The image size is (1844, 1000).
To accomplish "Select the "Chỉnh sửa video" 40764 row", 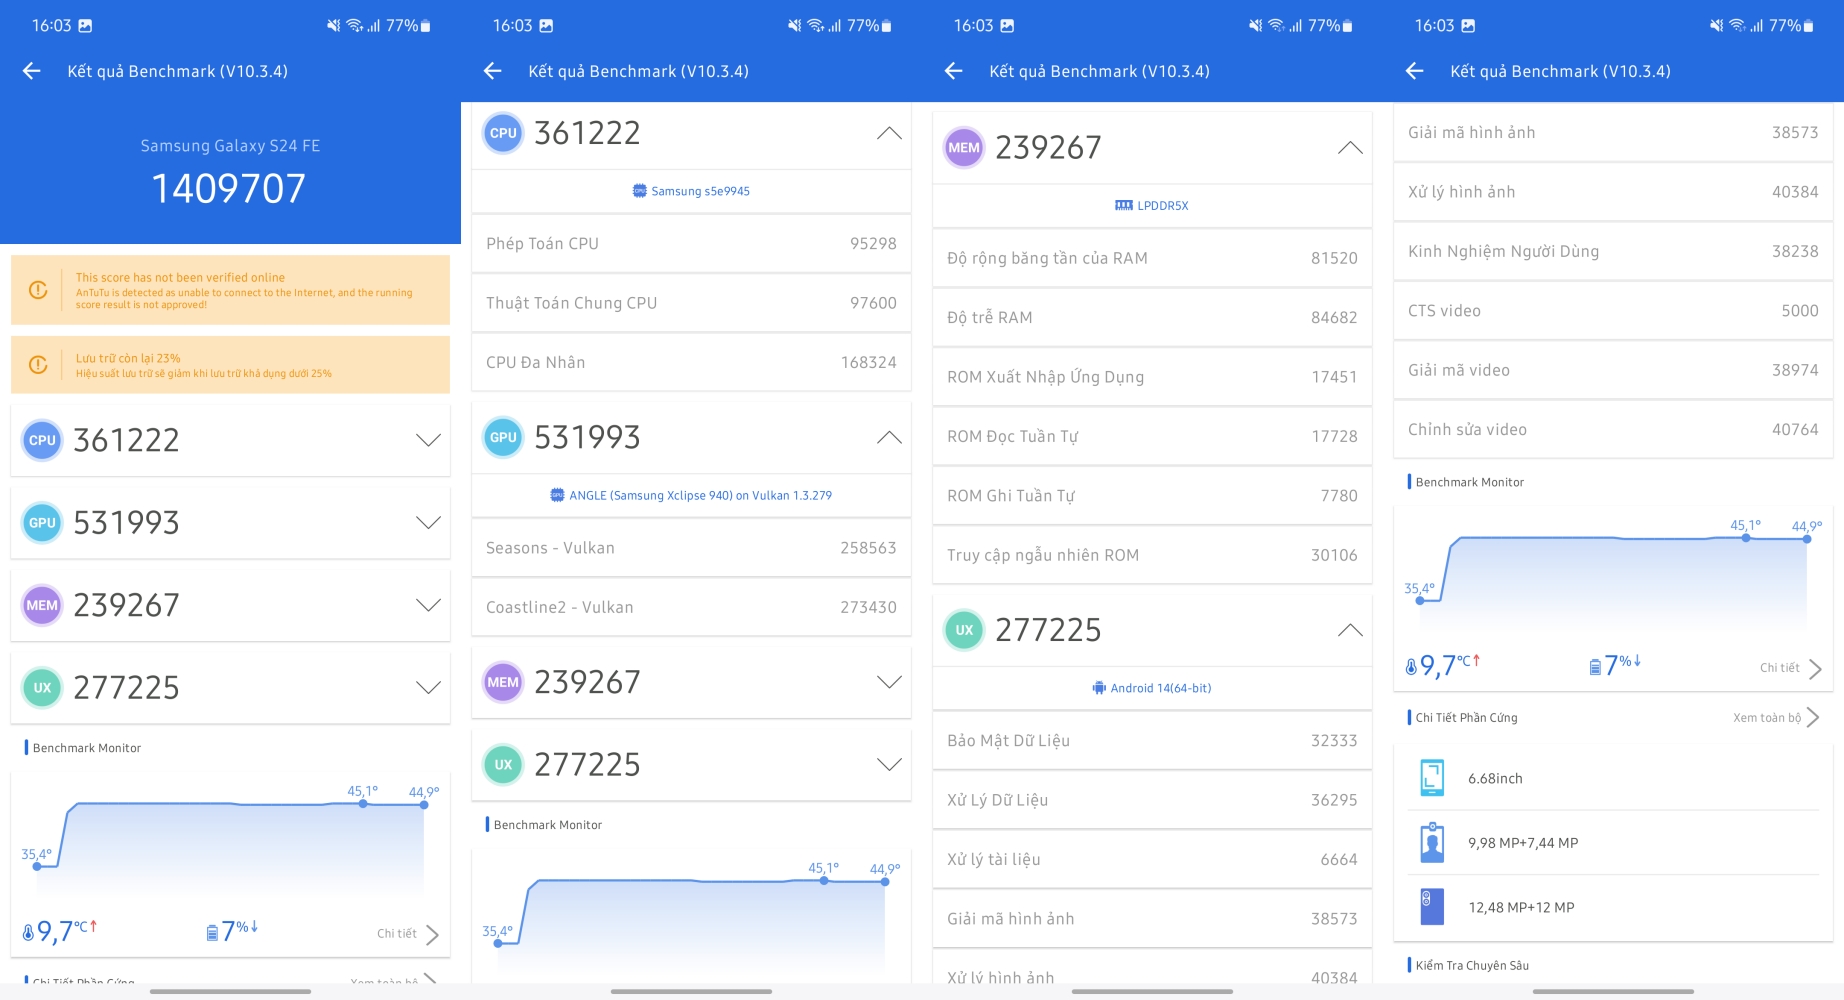I will point(1613,430).
